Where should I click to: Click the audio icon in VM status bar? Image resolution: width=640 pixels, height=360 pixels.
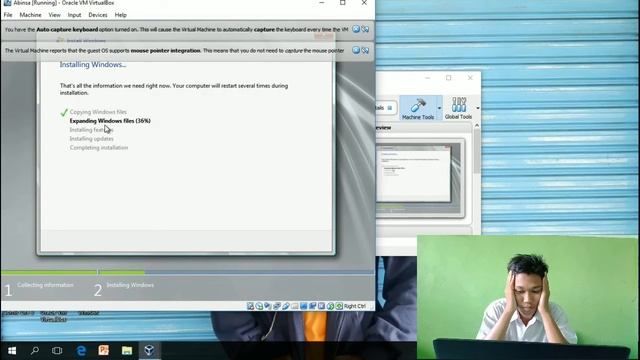[268, 306]
